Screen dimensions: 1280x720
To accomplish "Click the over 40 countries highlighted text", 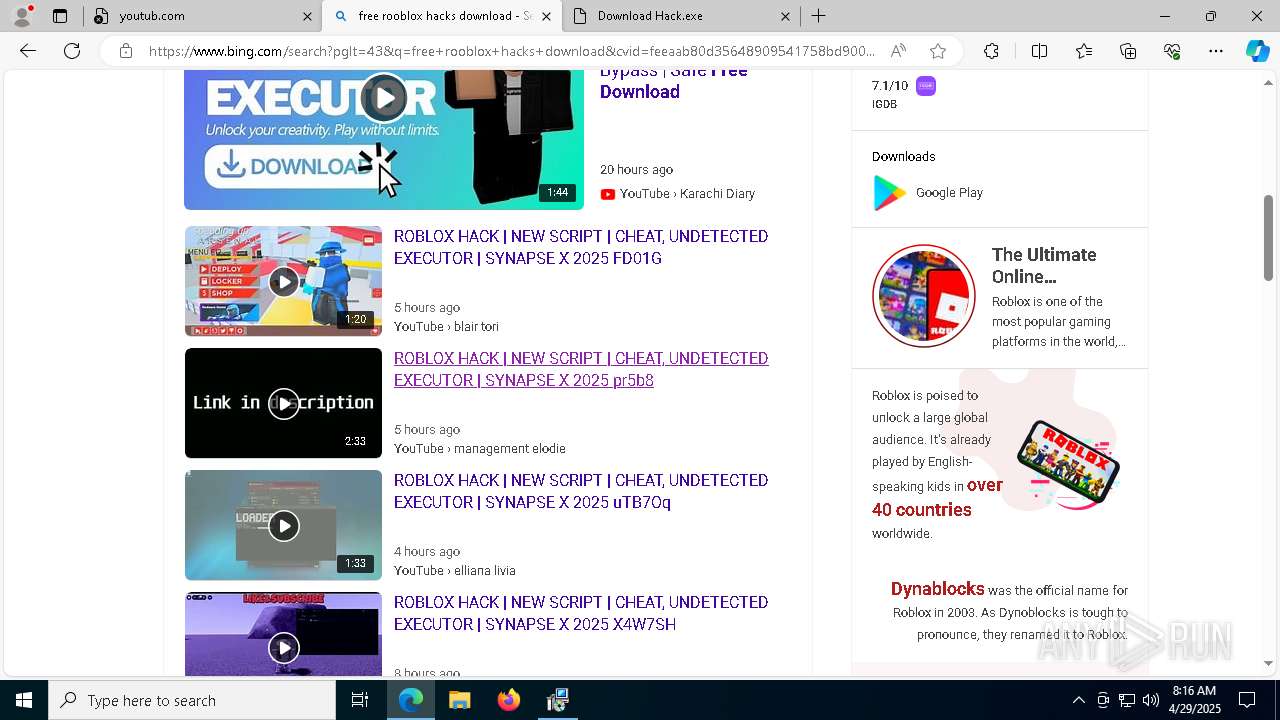I will [937, 497].
